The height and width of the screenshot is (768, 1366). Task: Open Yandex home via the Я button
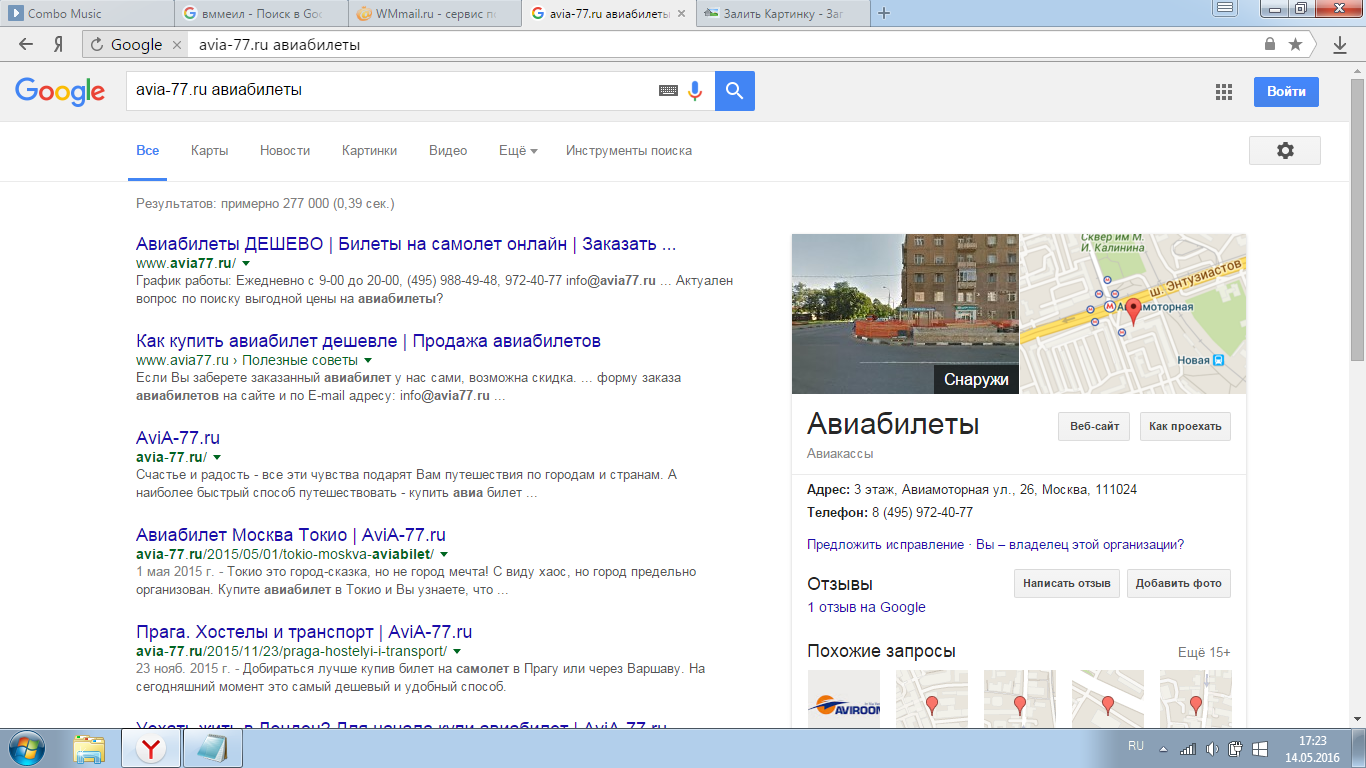tap(58, 44)
